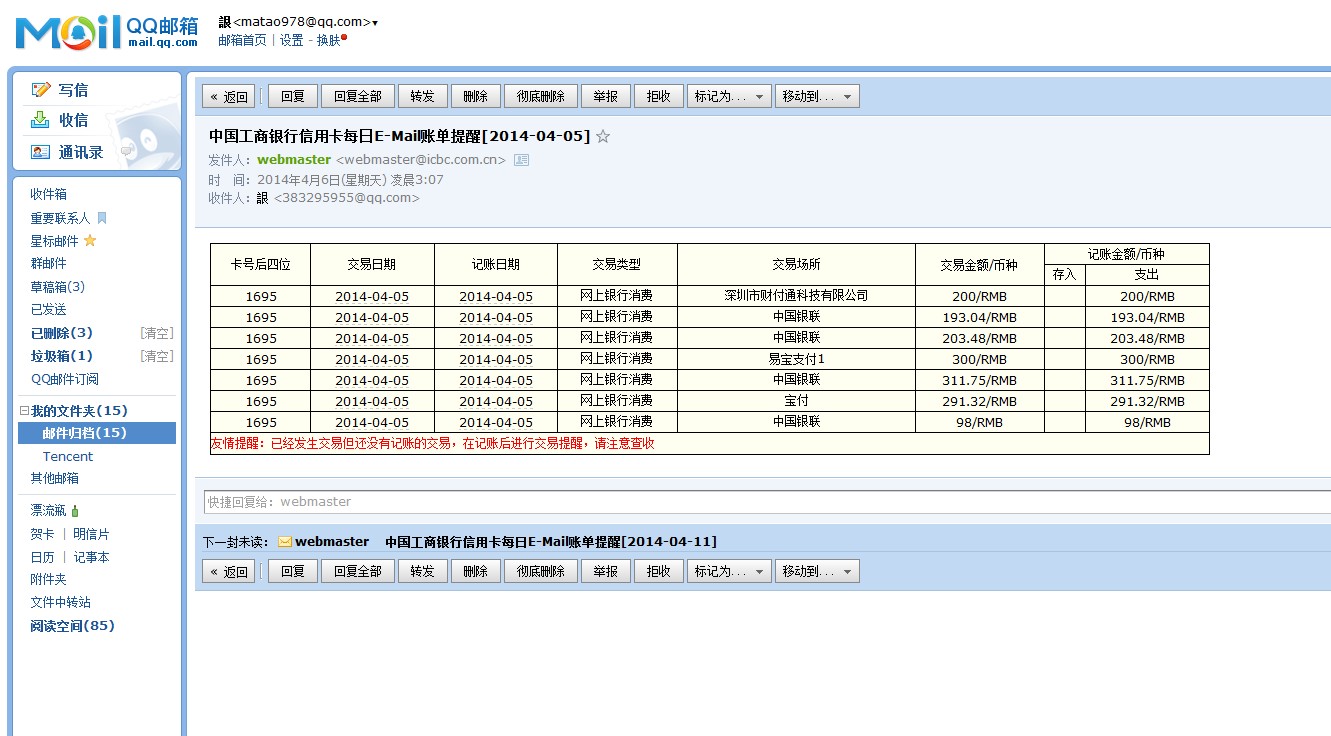This screenshot has height=736, width=1331.
Task: Star this ICBC bill email
Action: 603,137
